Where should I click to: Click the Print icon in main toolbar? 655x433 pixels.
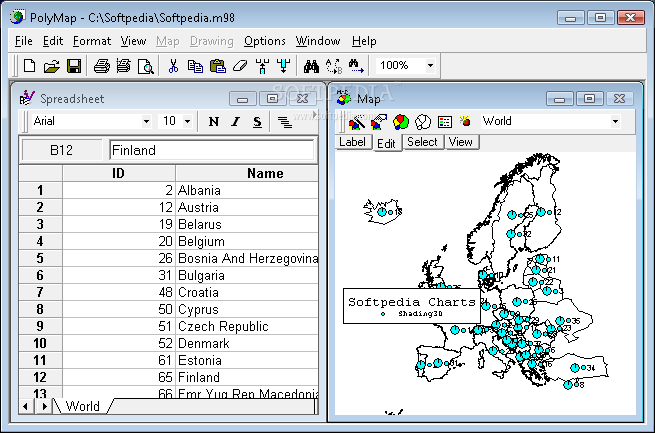tap(102, 66)
